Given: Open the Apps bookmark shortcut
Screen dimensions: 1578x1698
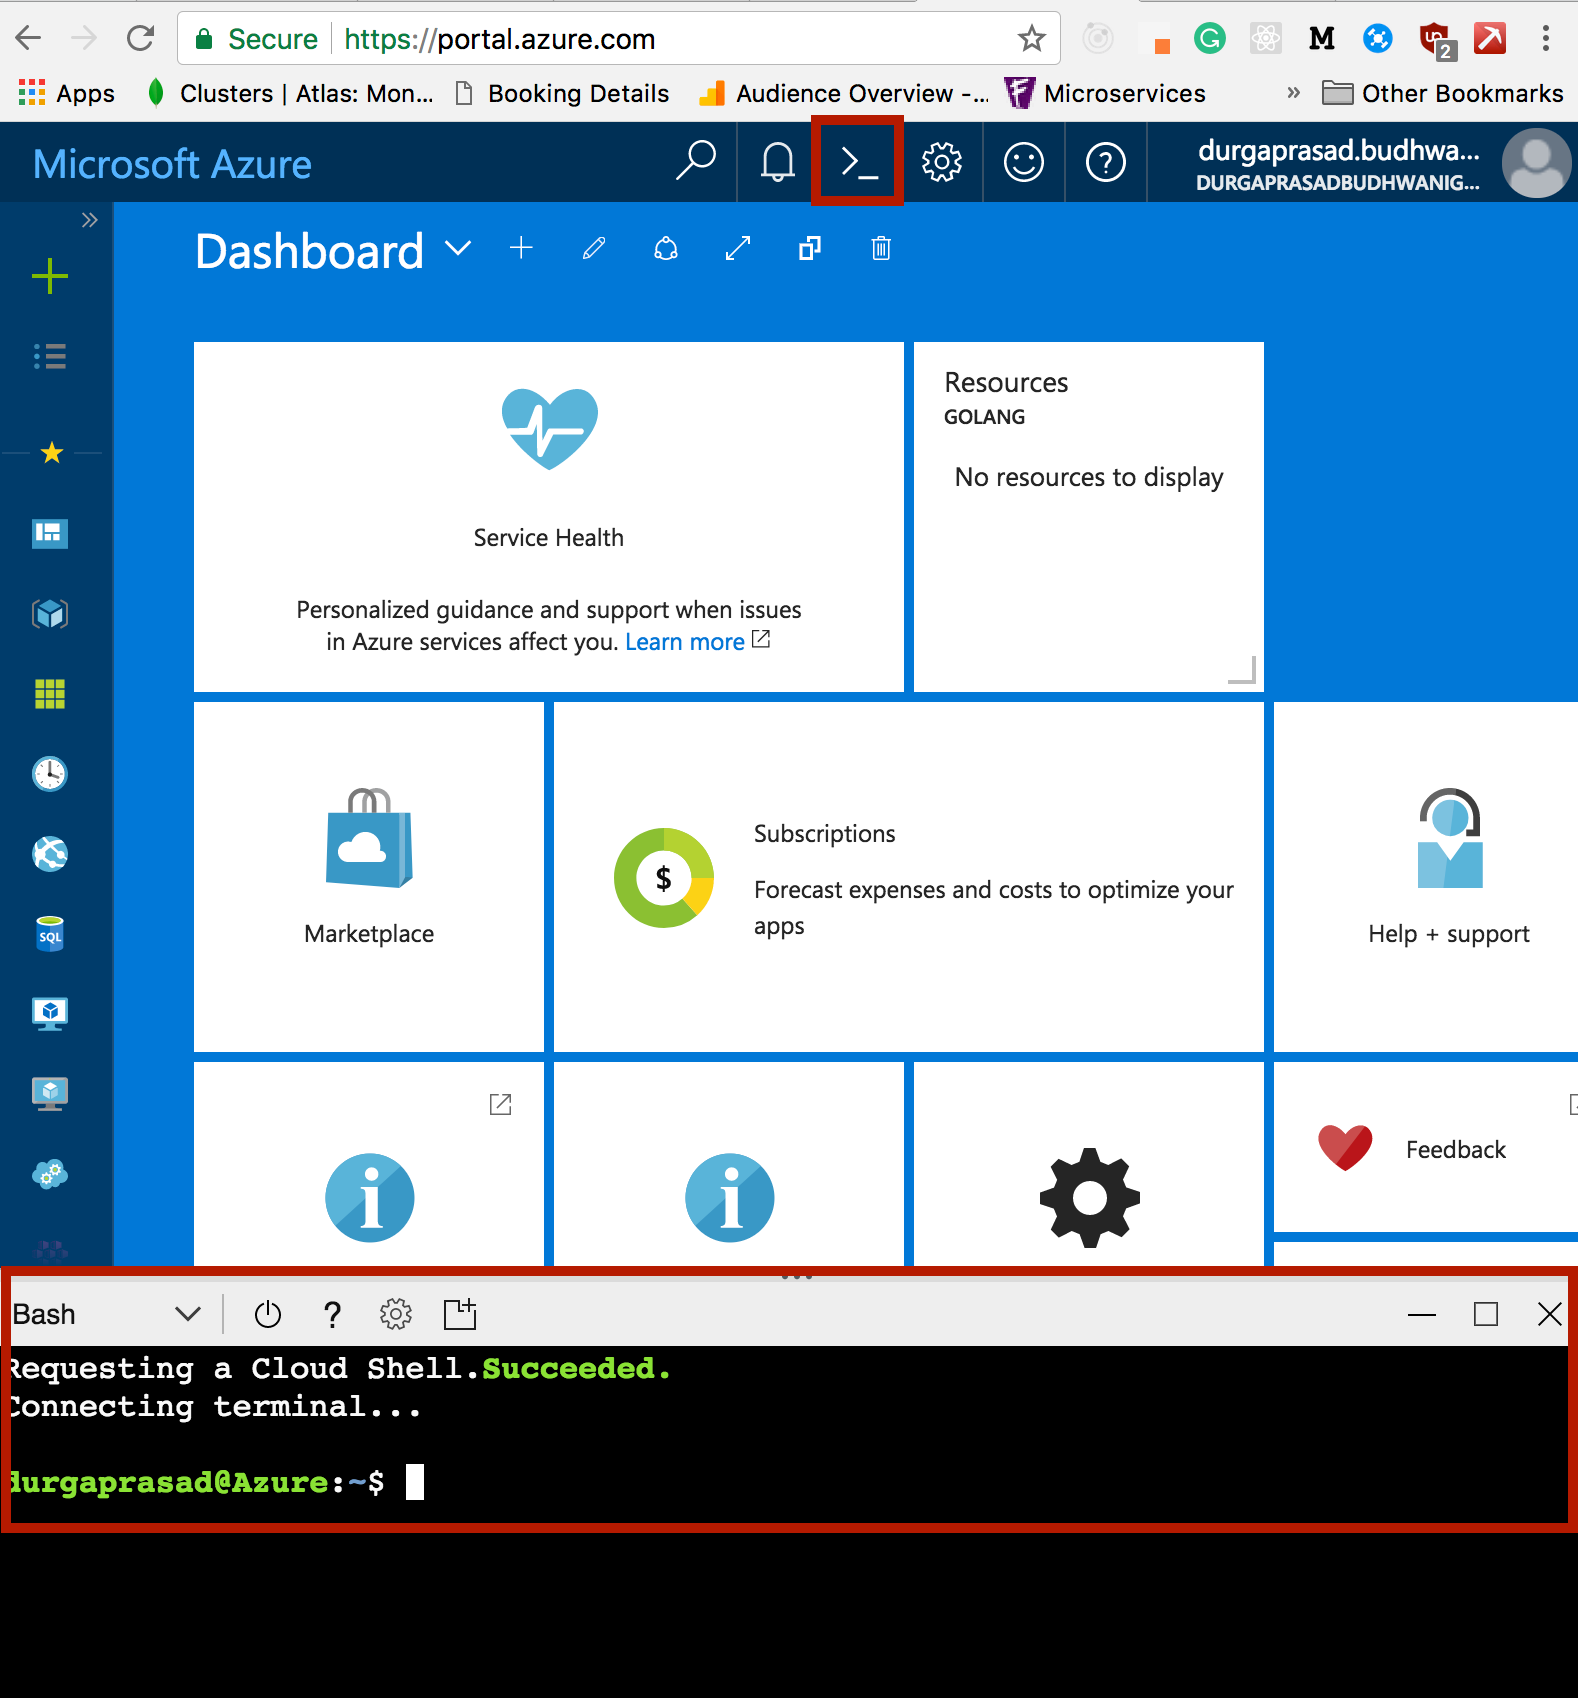Looking at the screenshot, I should click(66, 93).
